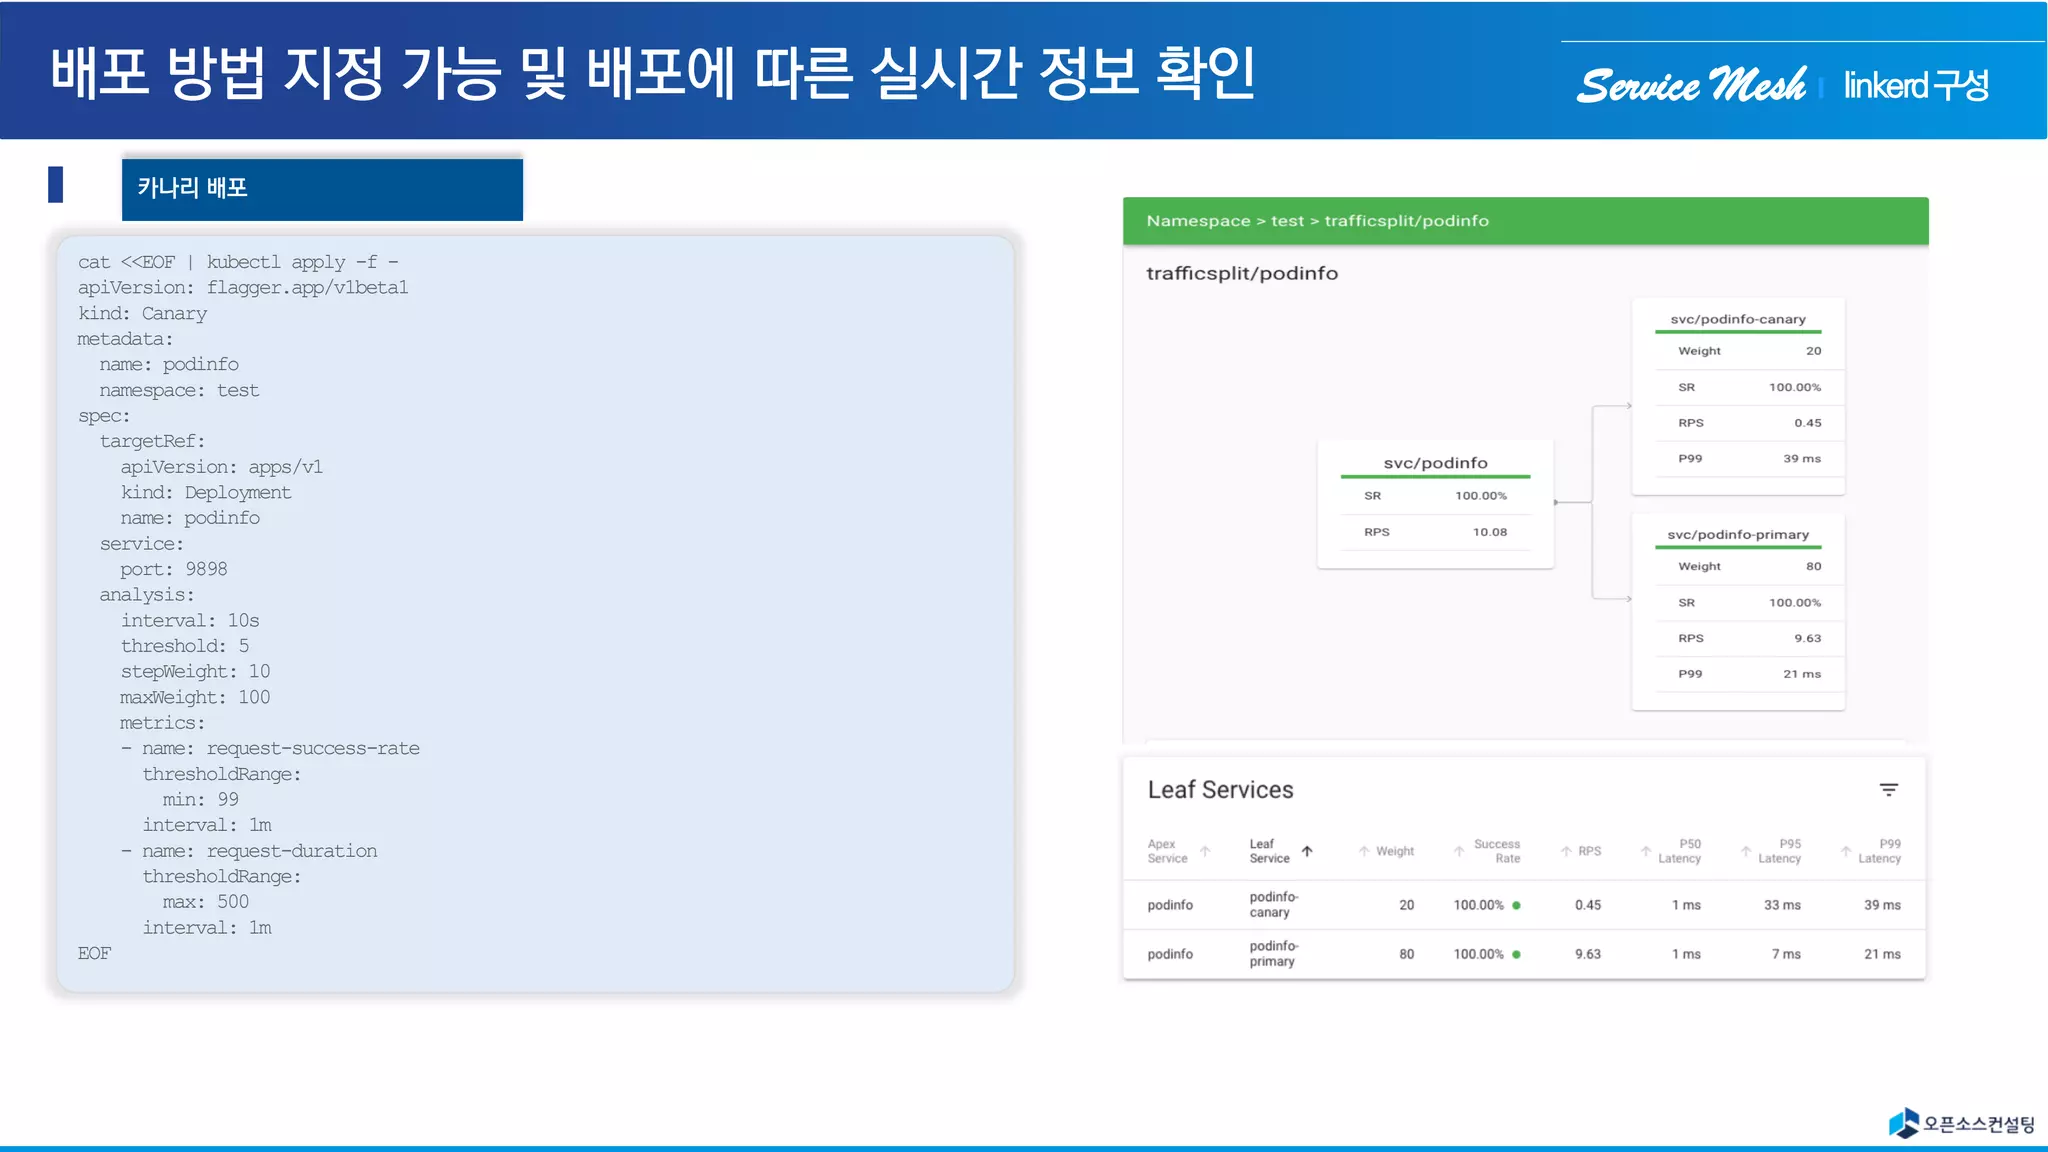Viewport: 2048px width, 1152px height.
Task: Click RPS 10.08 in svc/podinfo card
Action: (x=1435, y=532)
